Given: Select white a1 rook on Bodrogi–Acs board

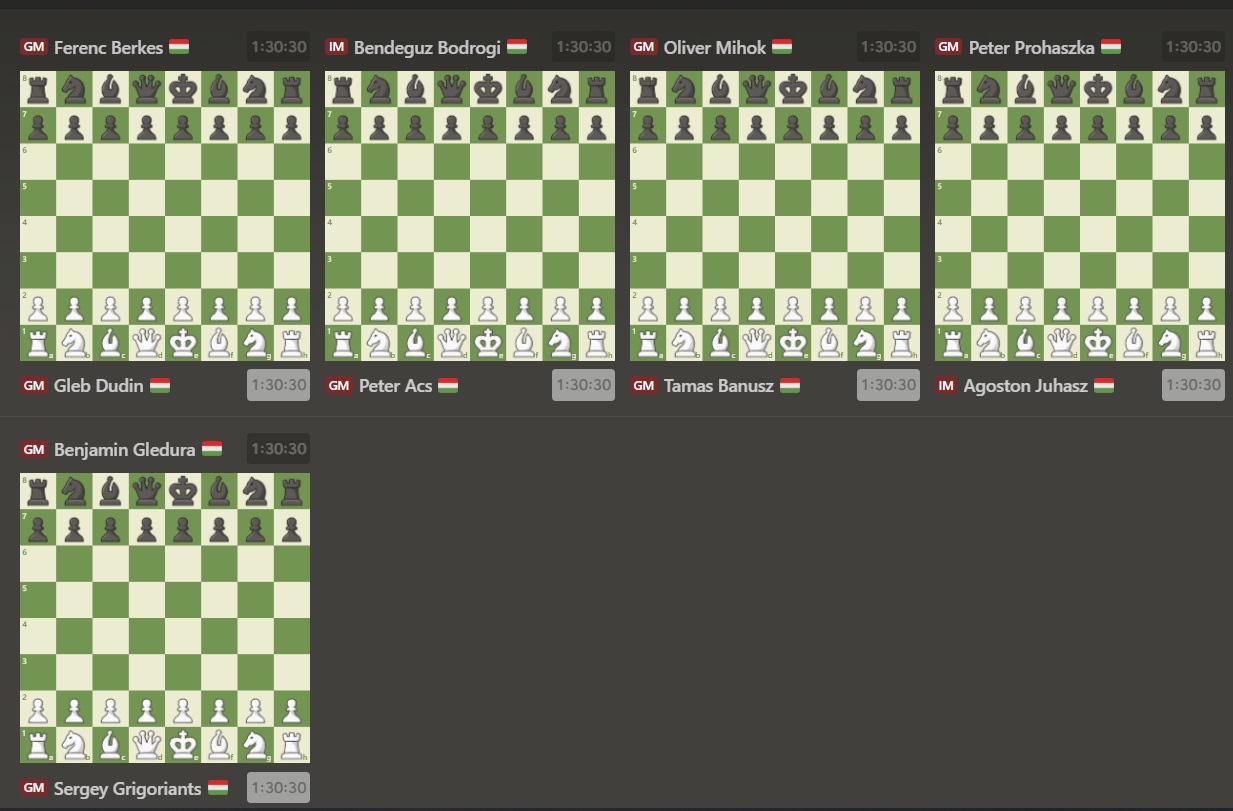Looking at the screenshot, I should 343,343.
